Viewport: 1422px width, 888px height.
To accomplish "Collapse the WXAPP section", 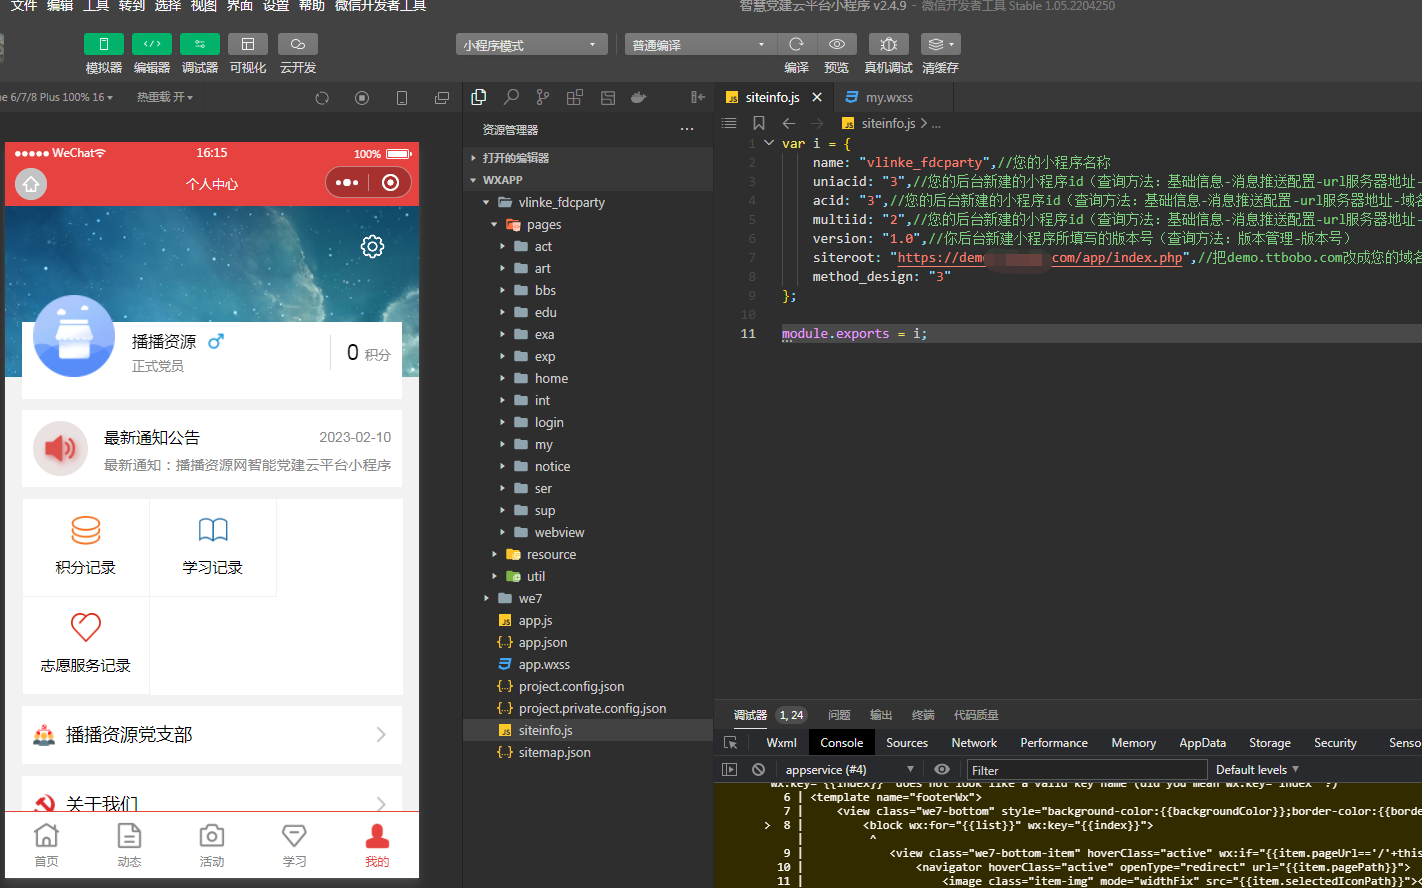I will coord(588,180).
